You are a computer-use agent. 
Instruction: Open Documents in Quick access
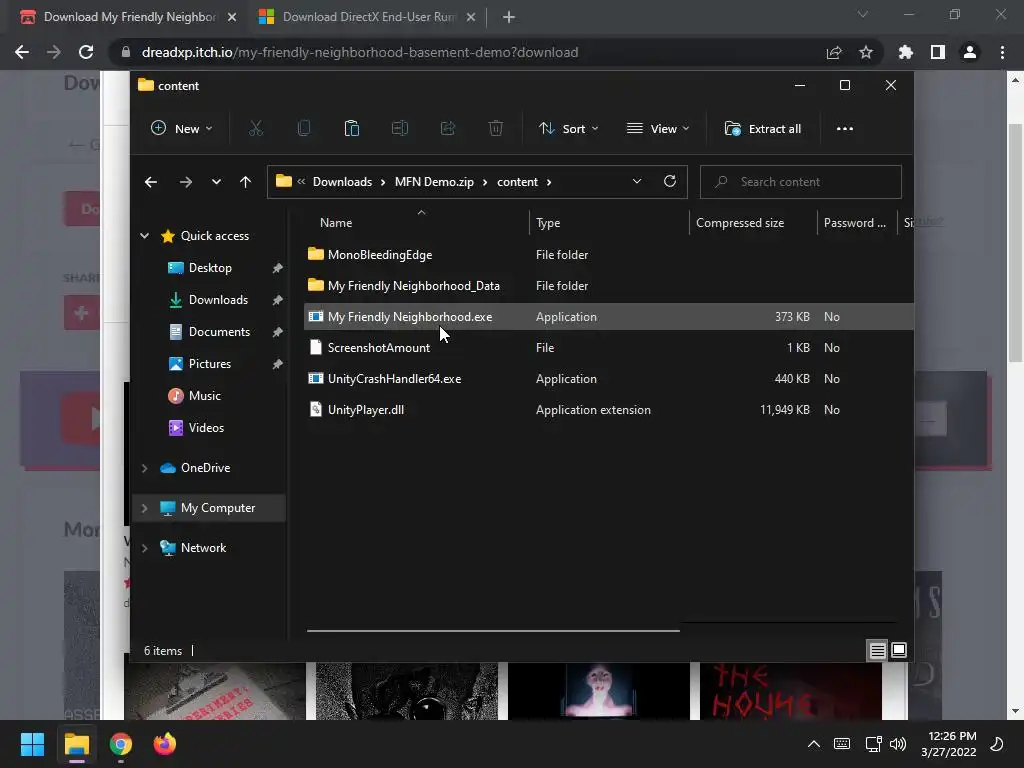(x=219, y=332)
